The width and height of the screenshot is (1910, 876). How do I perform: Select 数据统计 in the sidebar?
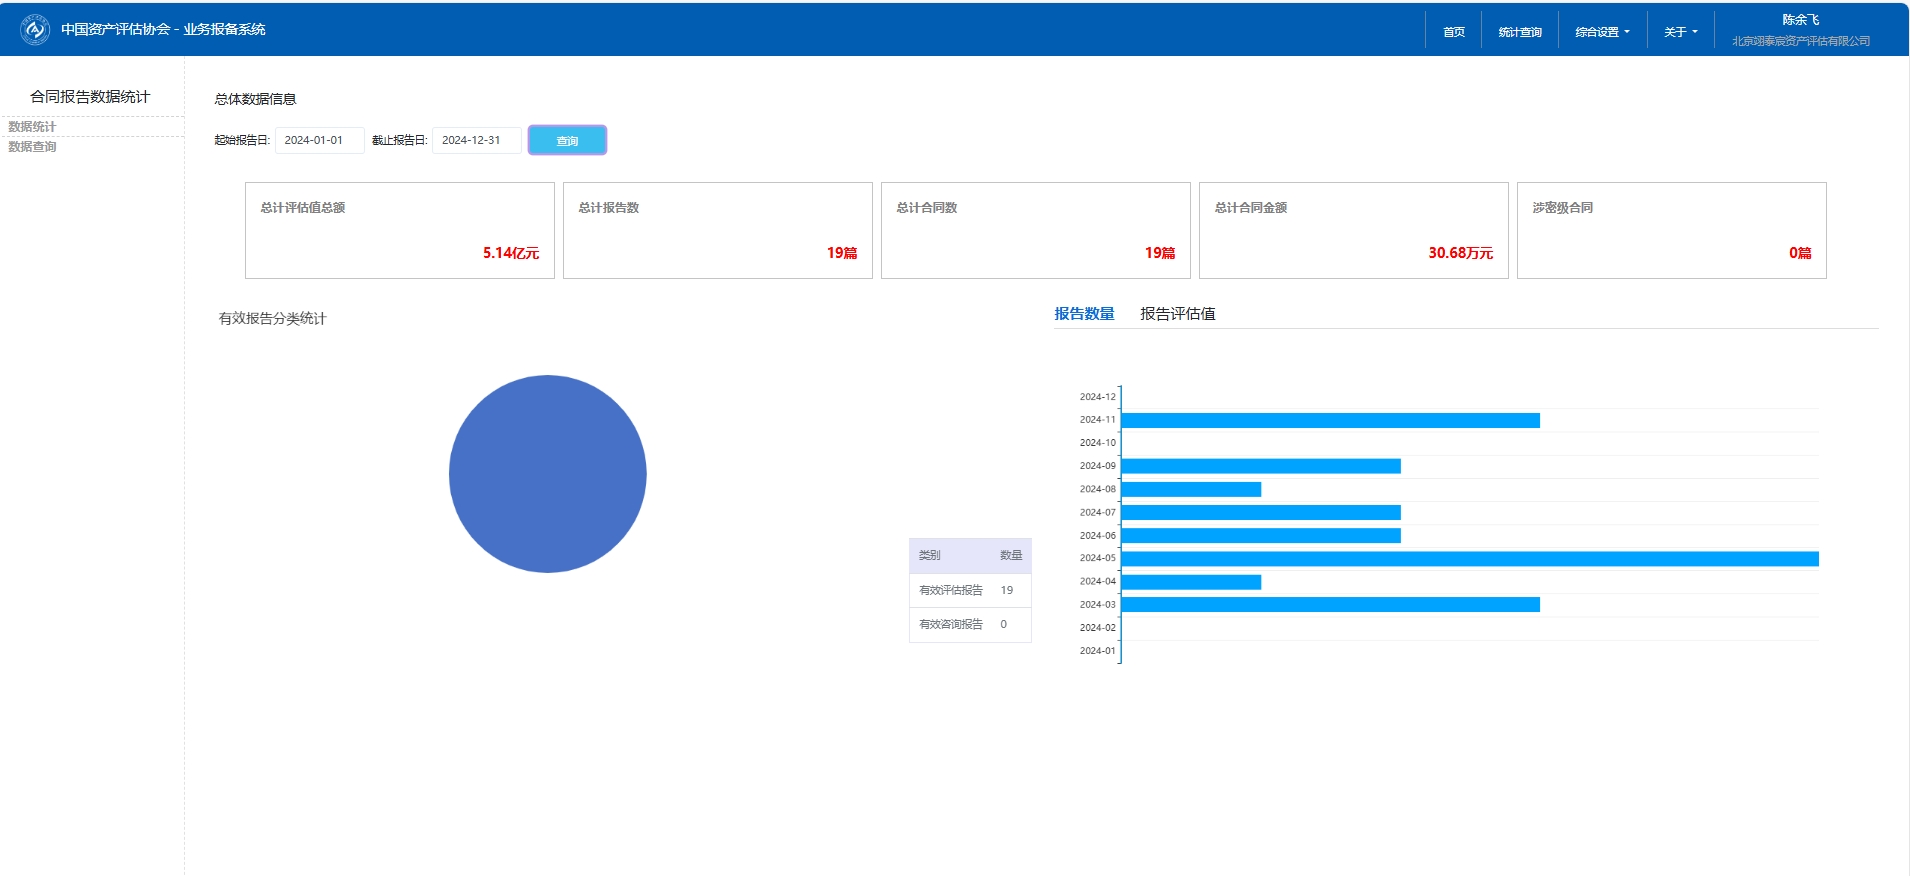coord(32,127)
